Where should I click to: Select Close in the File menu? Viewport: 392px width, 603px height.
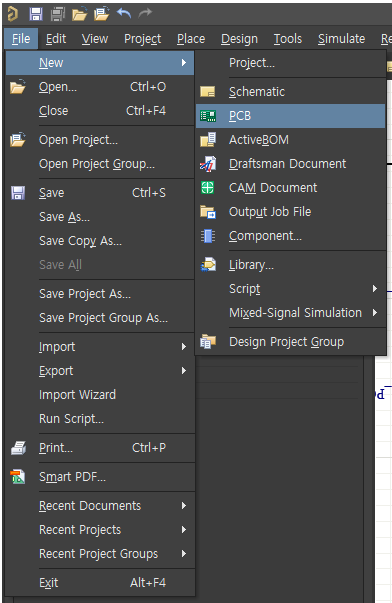click(x=100, y=111)
